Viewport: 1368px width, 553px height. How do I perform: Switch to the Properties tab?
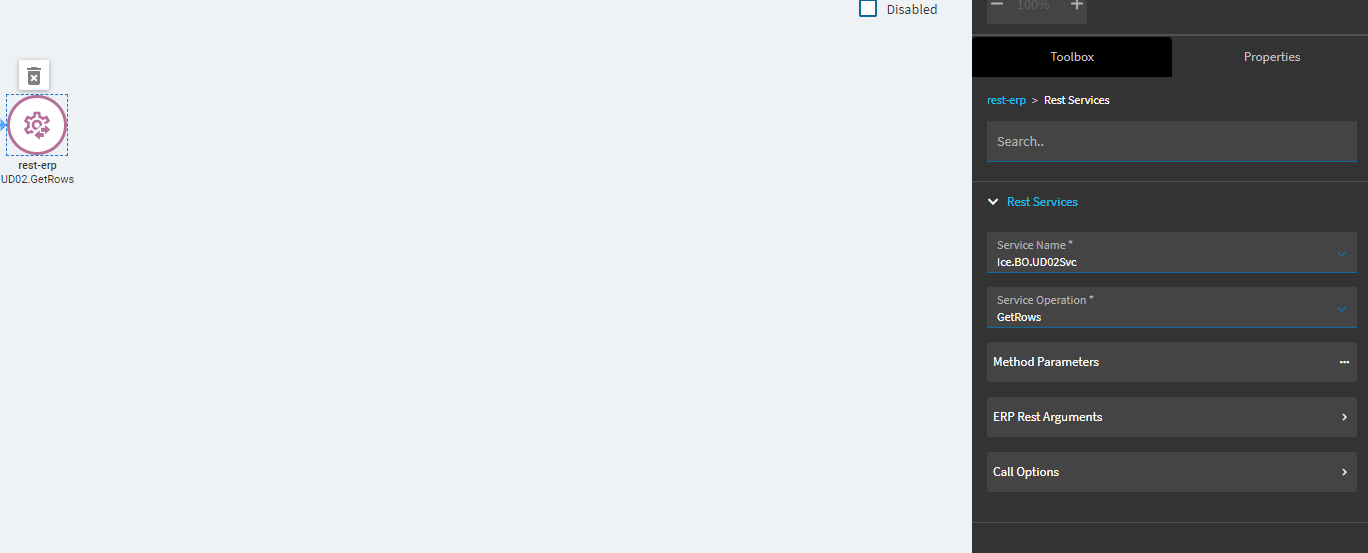pos(1272,57)
